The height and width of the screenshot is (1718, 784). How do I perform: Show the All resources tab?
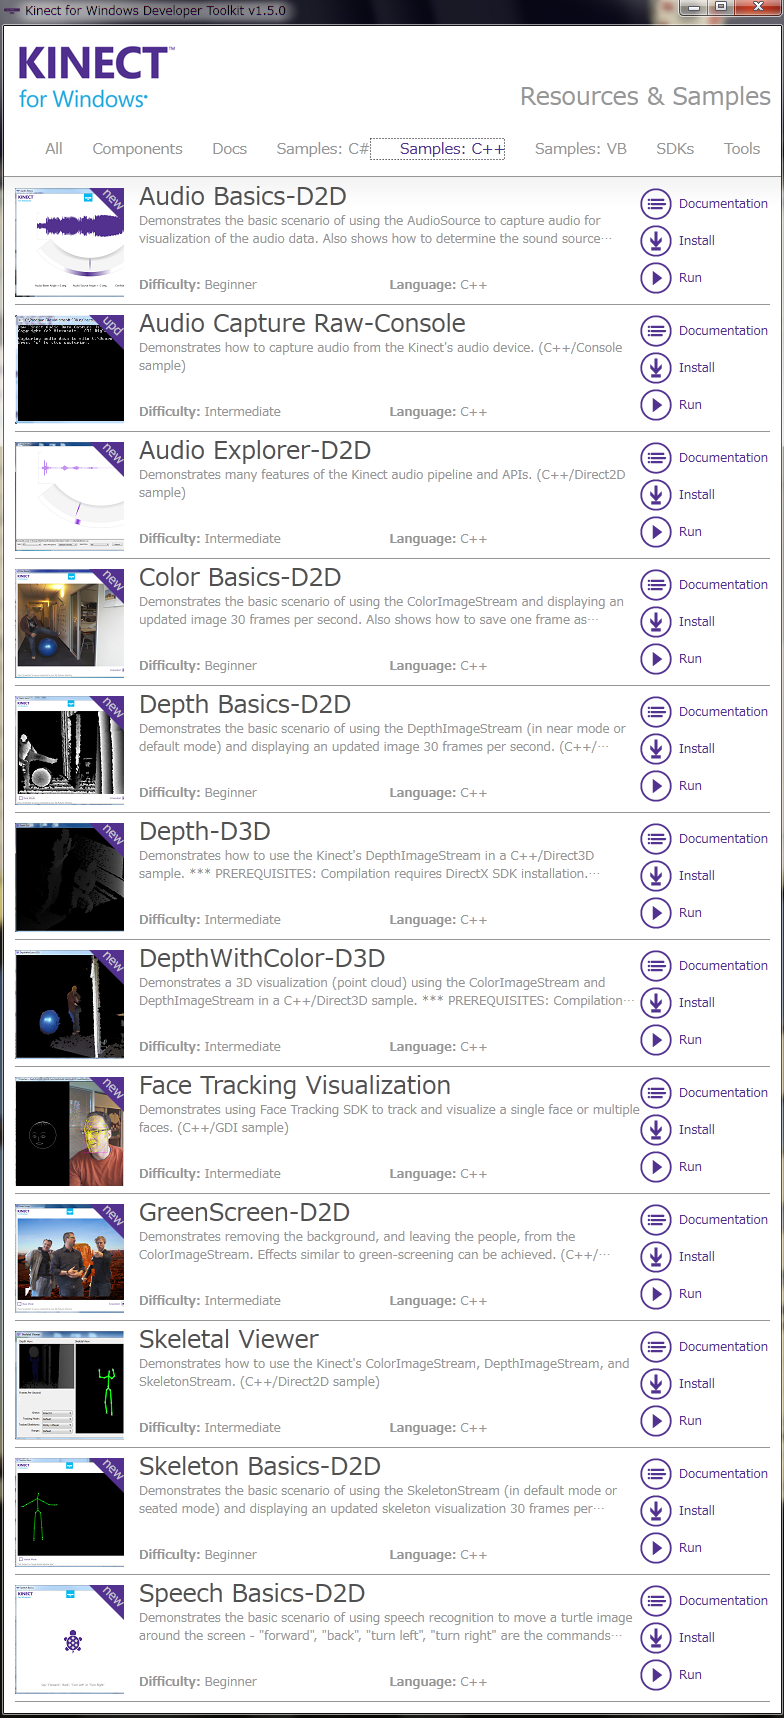(x=54, y=149)
